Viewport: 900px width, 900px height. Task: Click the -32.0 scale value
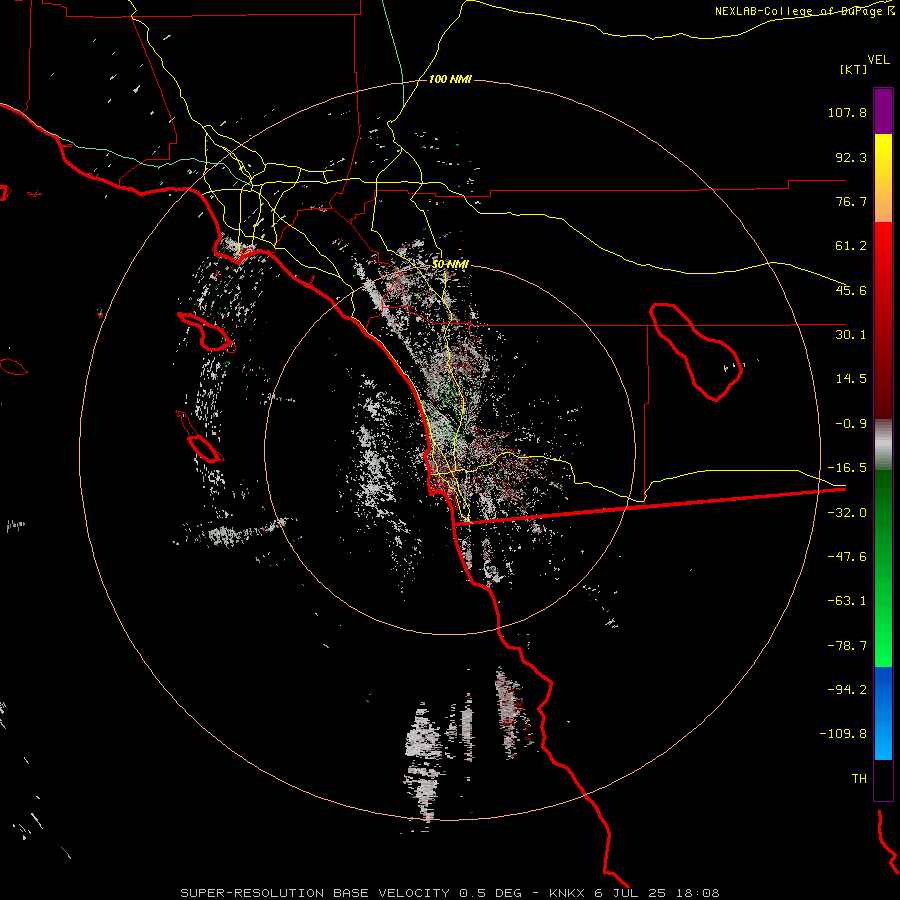tap(847, 513)
